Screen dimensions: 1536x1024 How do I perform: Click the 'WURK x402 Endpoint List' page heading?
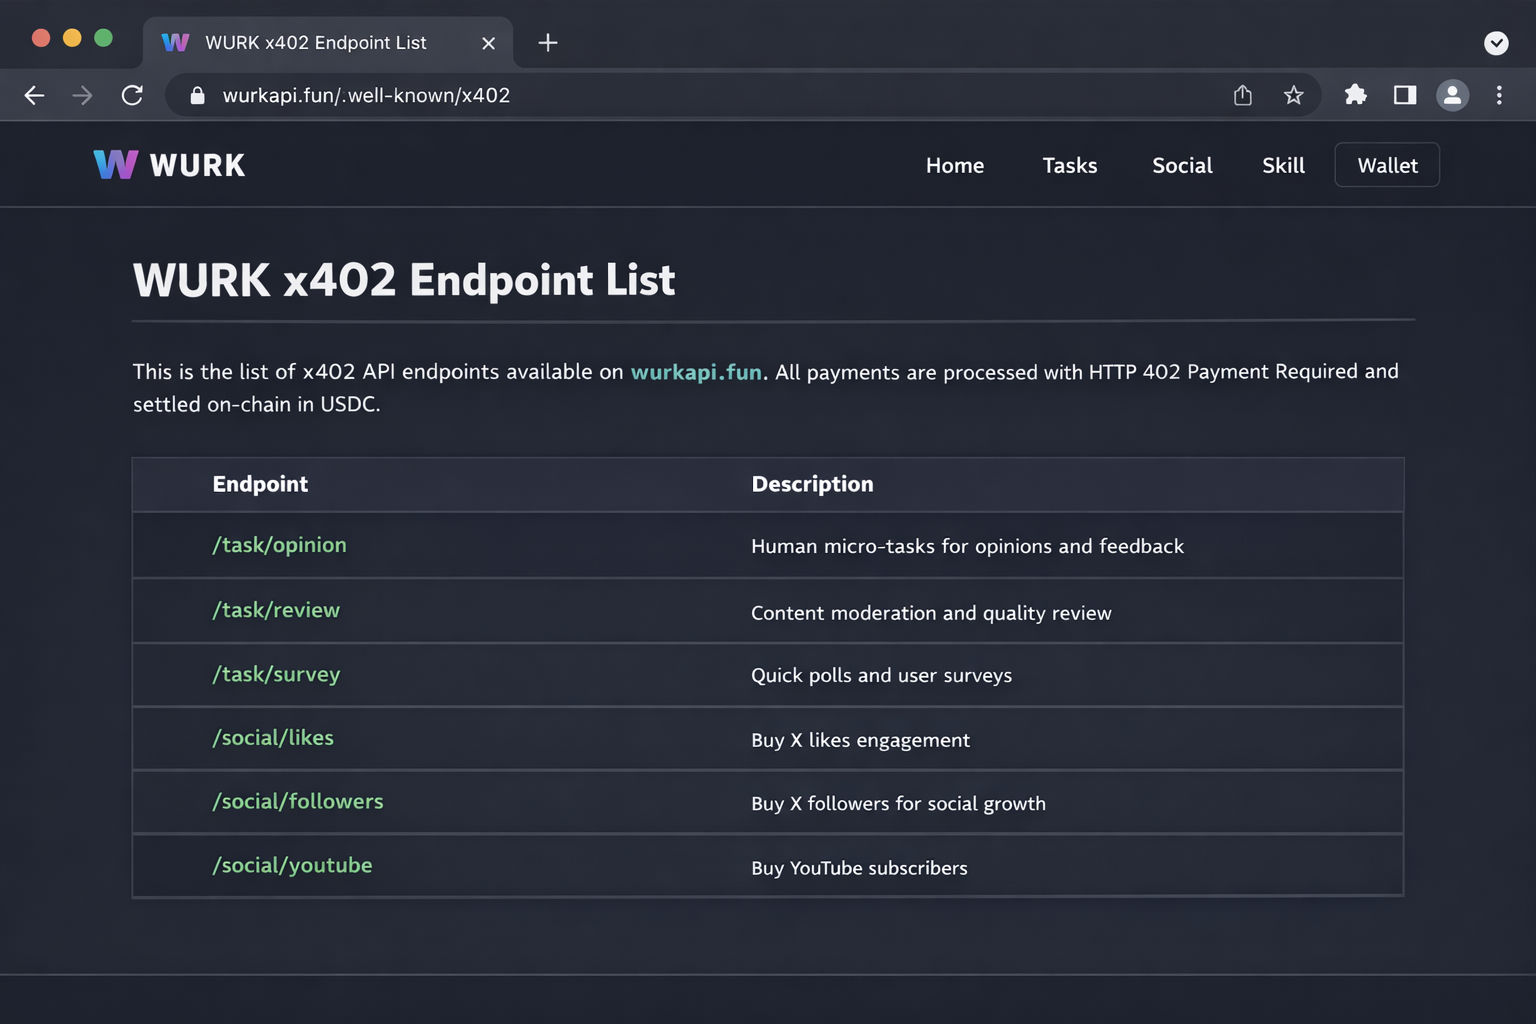(404, 280)
